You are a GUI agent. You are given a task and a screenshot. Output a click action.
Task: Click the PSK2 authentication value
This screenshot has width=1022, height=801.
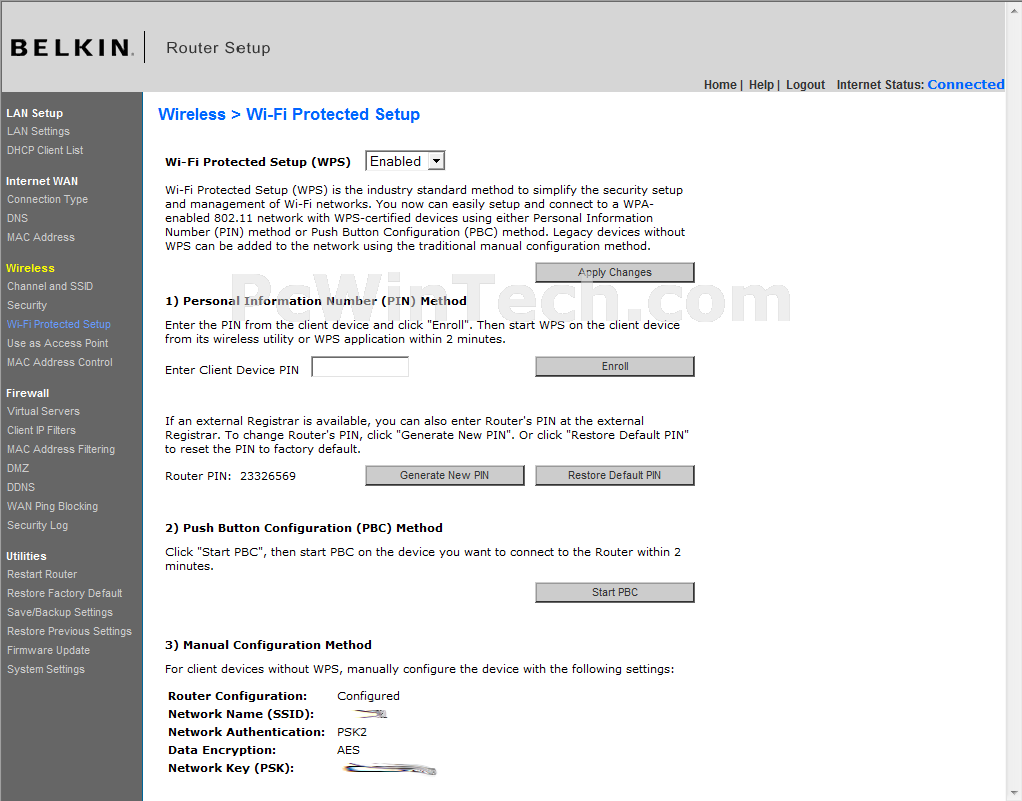pyautogui.click(x=352, y=732)
